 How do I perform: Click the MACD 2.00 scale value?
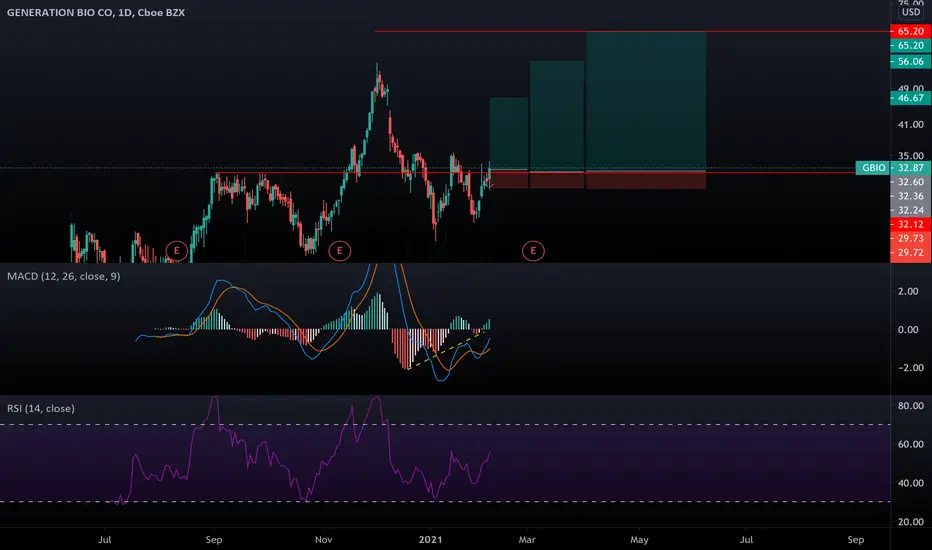tap(908, 291)
